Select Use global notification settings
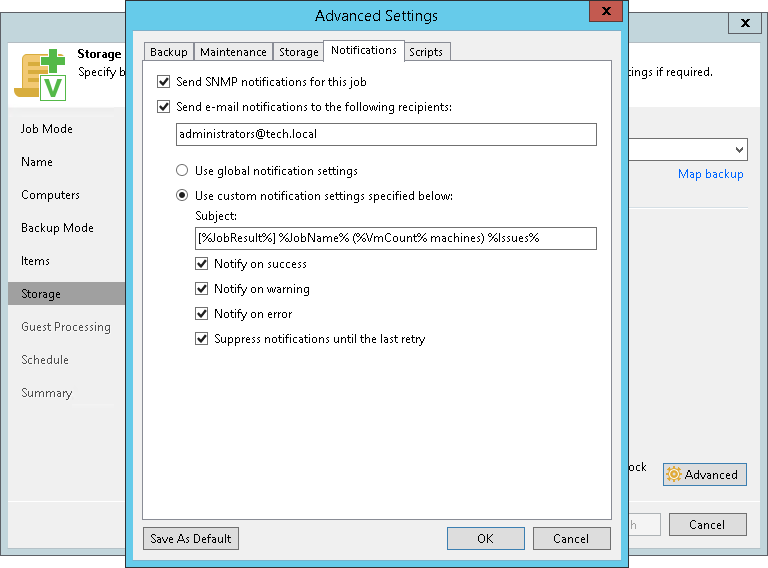This screenshot has width=768, height=568. (x=182, y=171)
